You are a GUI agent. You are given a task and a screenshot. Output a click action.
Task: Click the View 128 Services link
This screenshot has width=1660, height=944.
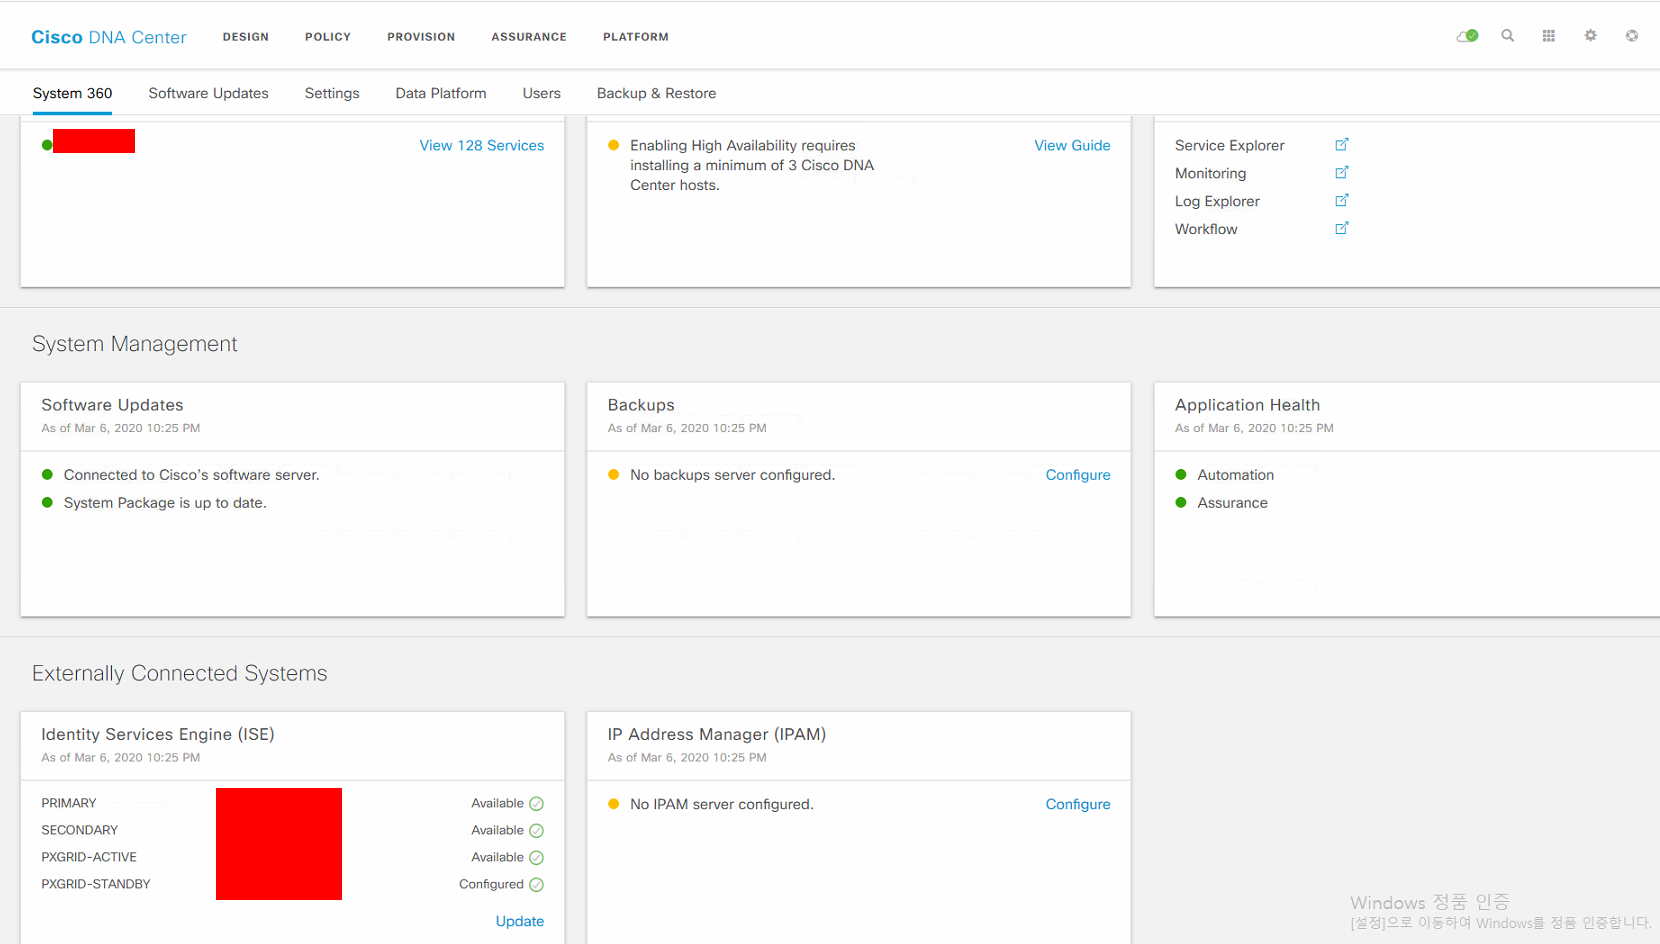(x=482, y=145)
